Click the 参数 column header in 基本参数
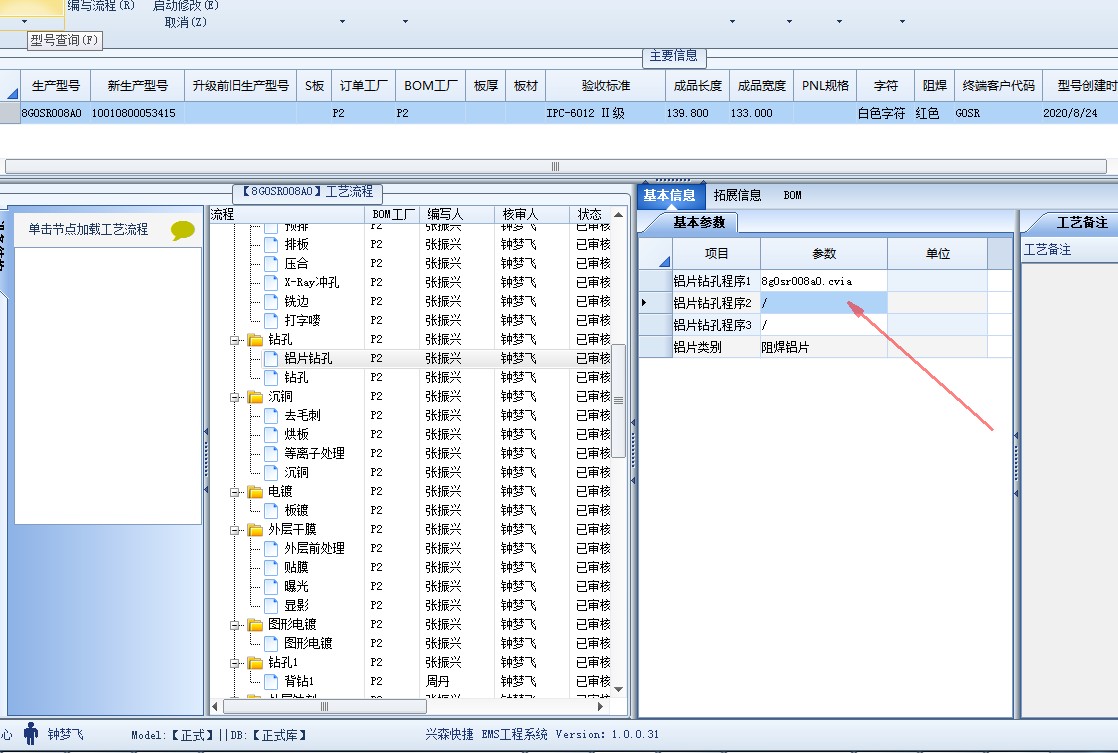This screenshot has width=1118, height=753. (824, 254)
